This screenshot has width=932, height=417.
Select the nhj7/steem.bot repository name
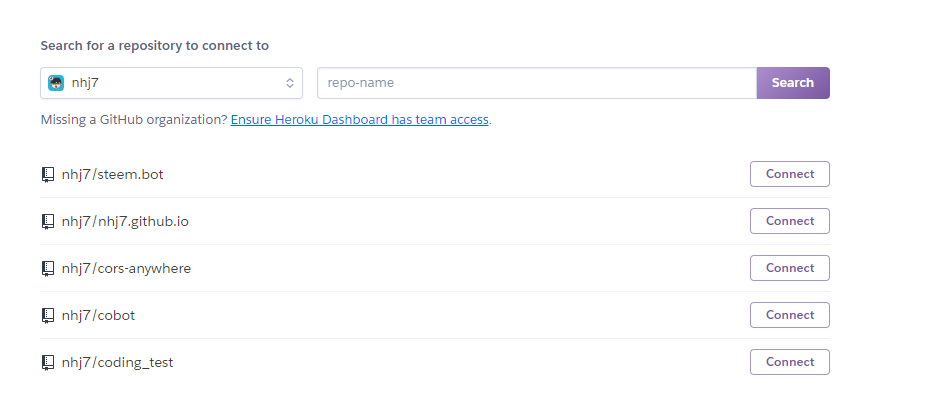[112, 175]
